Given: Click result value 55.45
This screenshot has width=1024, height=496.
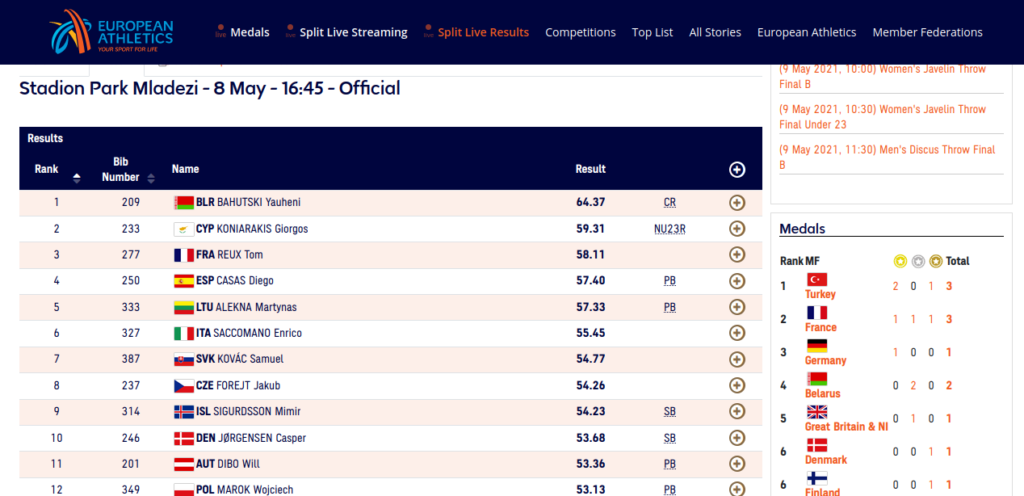Looking at the screenshot, I should click(x=590, y=333).
